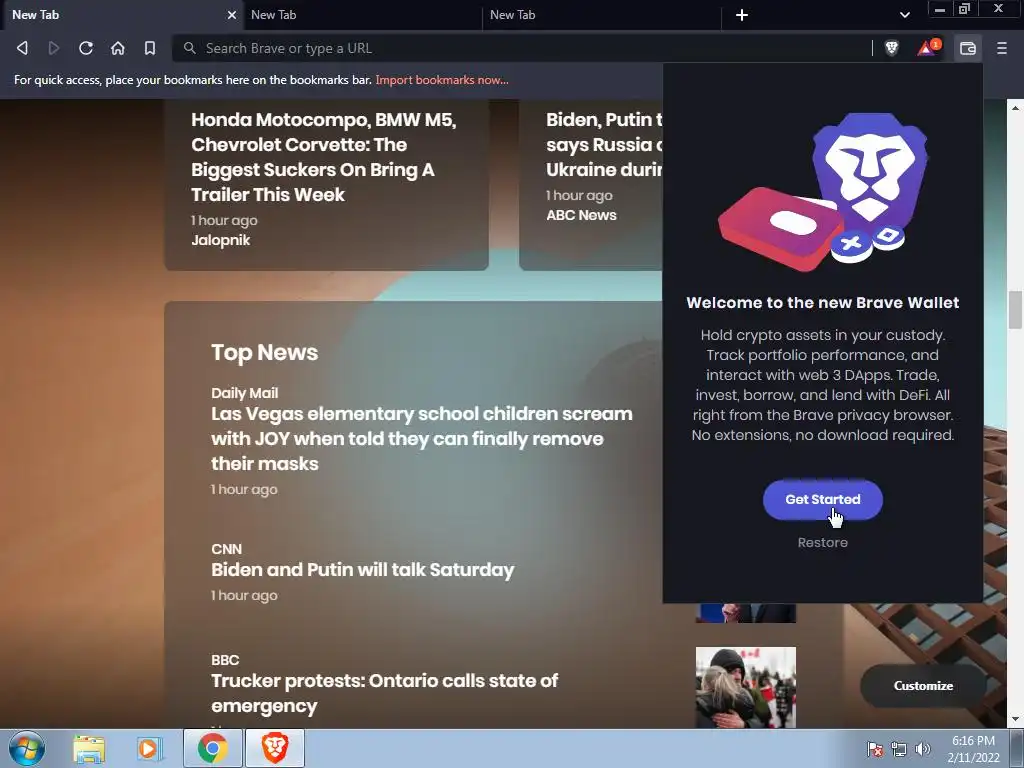Open the Honda Motocompo Jalopnik article
Screen dimensions: 1024x768
click(324, 157)
